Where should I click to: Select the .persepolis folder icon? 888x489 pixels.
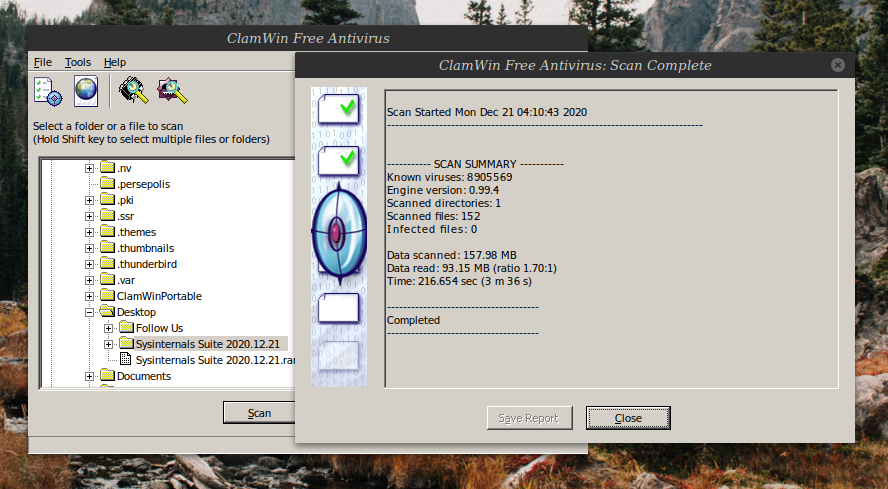click(x=108, y=183)
